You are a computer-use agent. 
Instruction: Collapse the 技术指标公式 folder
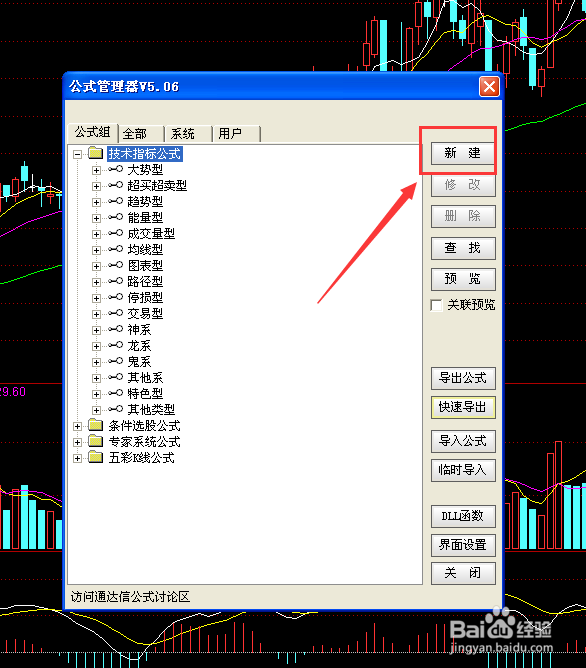click(77, 154)
